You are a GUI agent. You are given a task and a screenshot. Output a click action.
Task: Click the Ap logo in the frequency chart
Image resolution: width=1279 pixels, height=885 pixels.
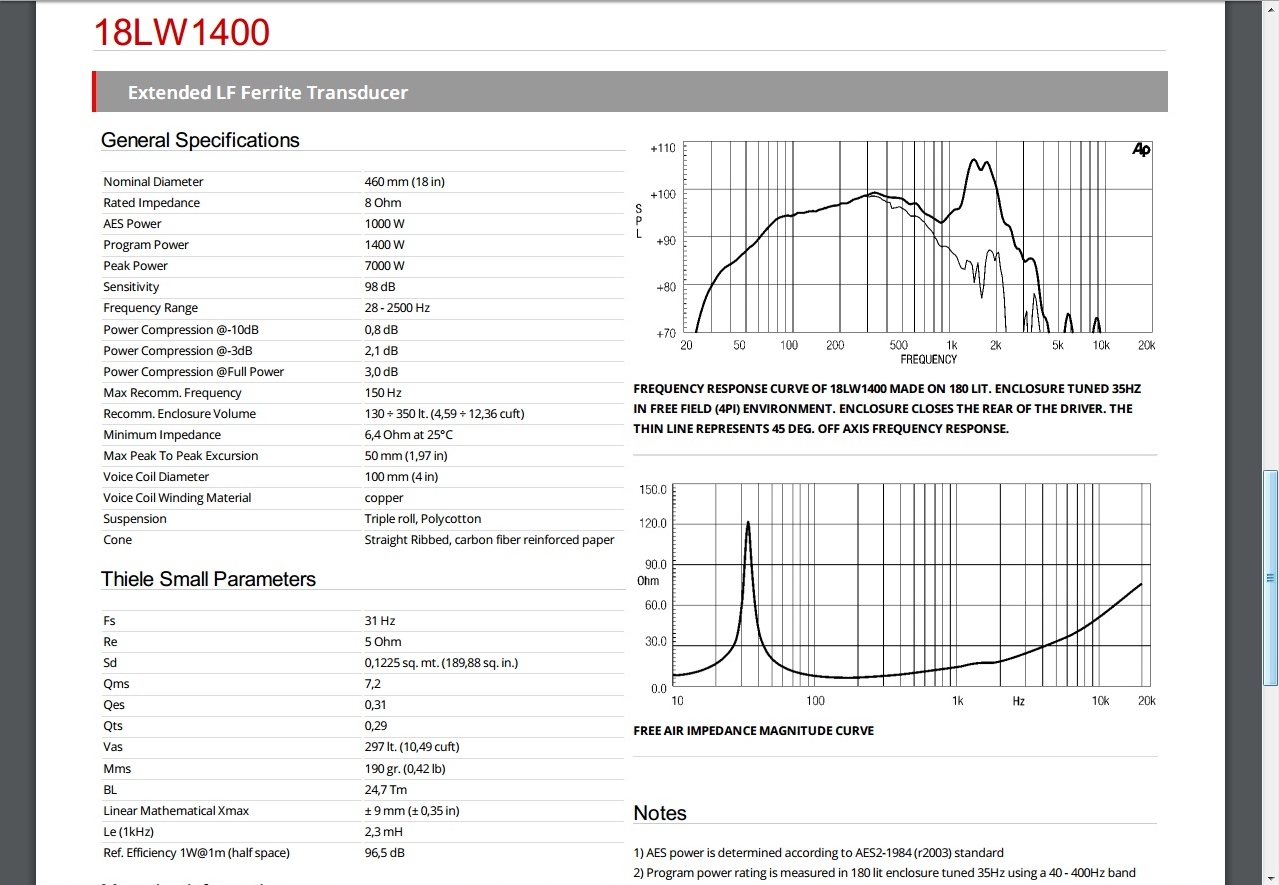[1141, 149]
